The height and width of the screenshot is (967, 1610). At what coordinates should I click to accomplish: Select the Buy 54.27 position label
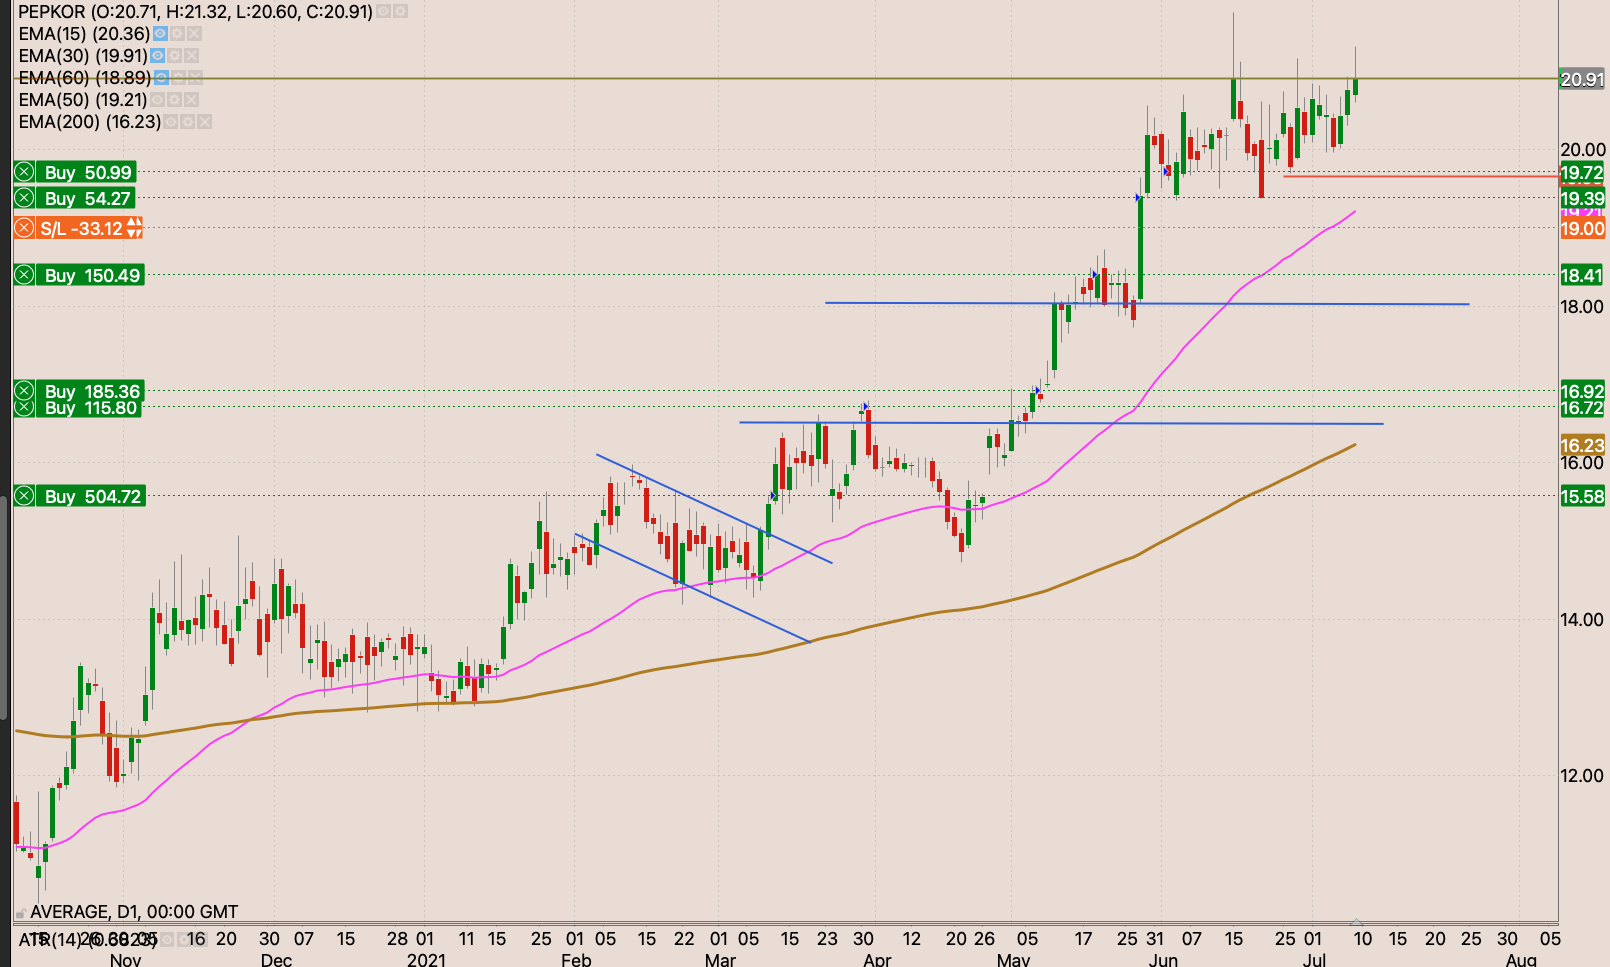click(x=87, y=199)
